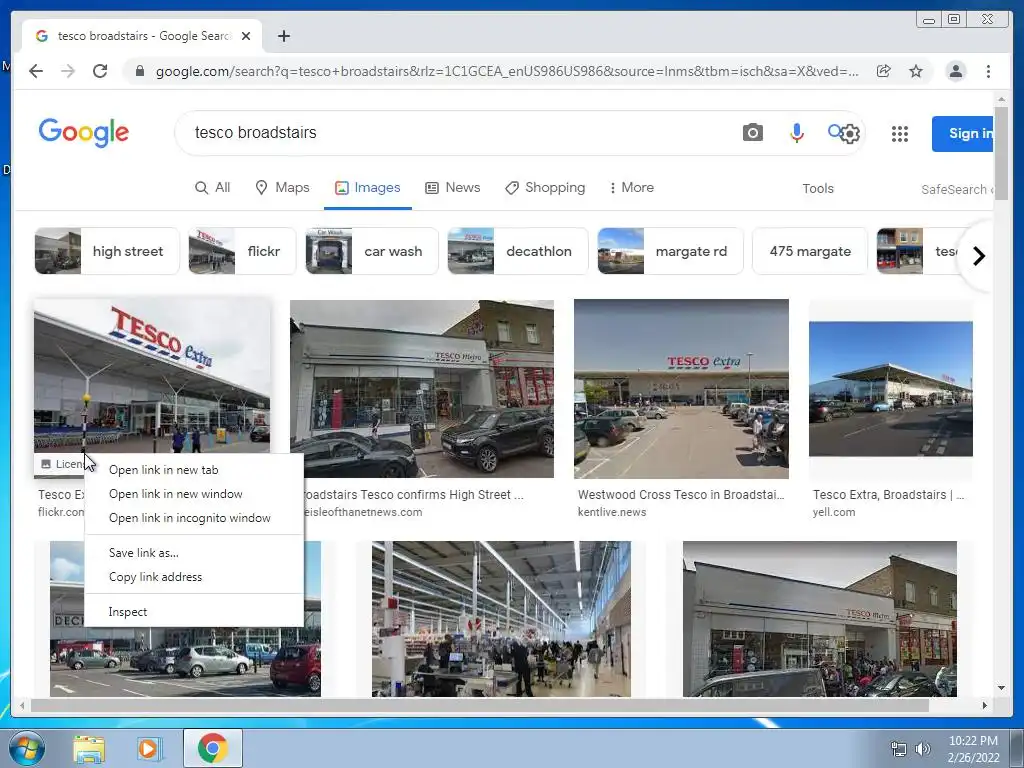Switch to the Maps tab
Screen dimensions: 1024x768
coord(282,188)
